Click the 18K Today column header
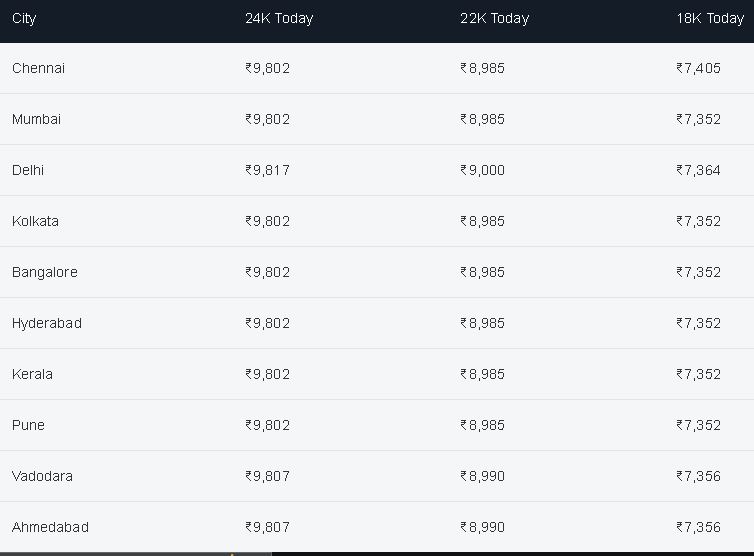Image resolution: width=754 pixels, height=556 pixels. pyautogui.click(x=710, y=18)
